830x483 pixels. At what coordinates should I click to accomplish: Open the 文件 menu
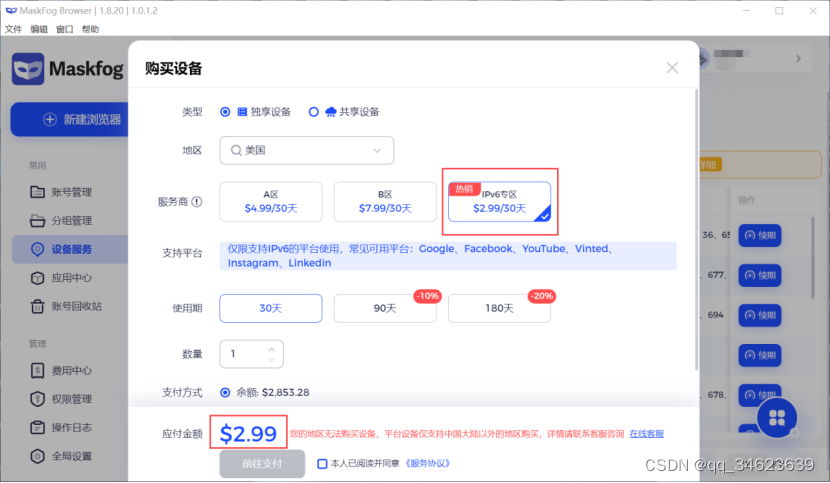[13, 29]
